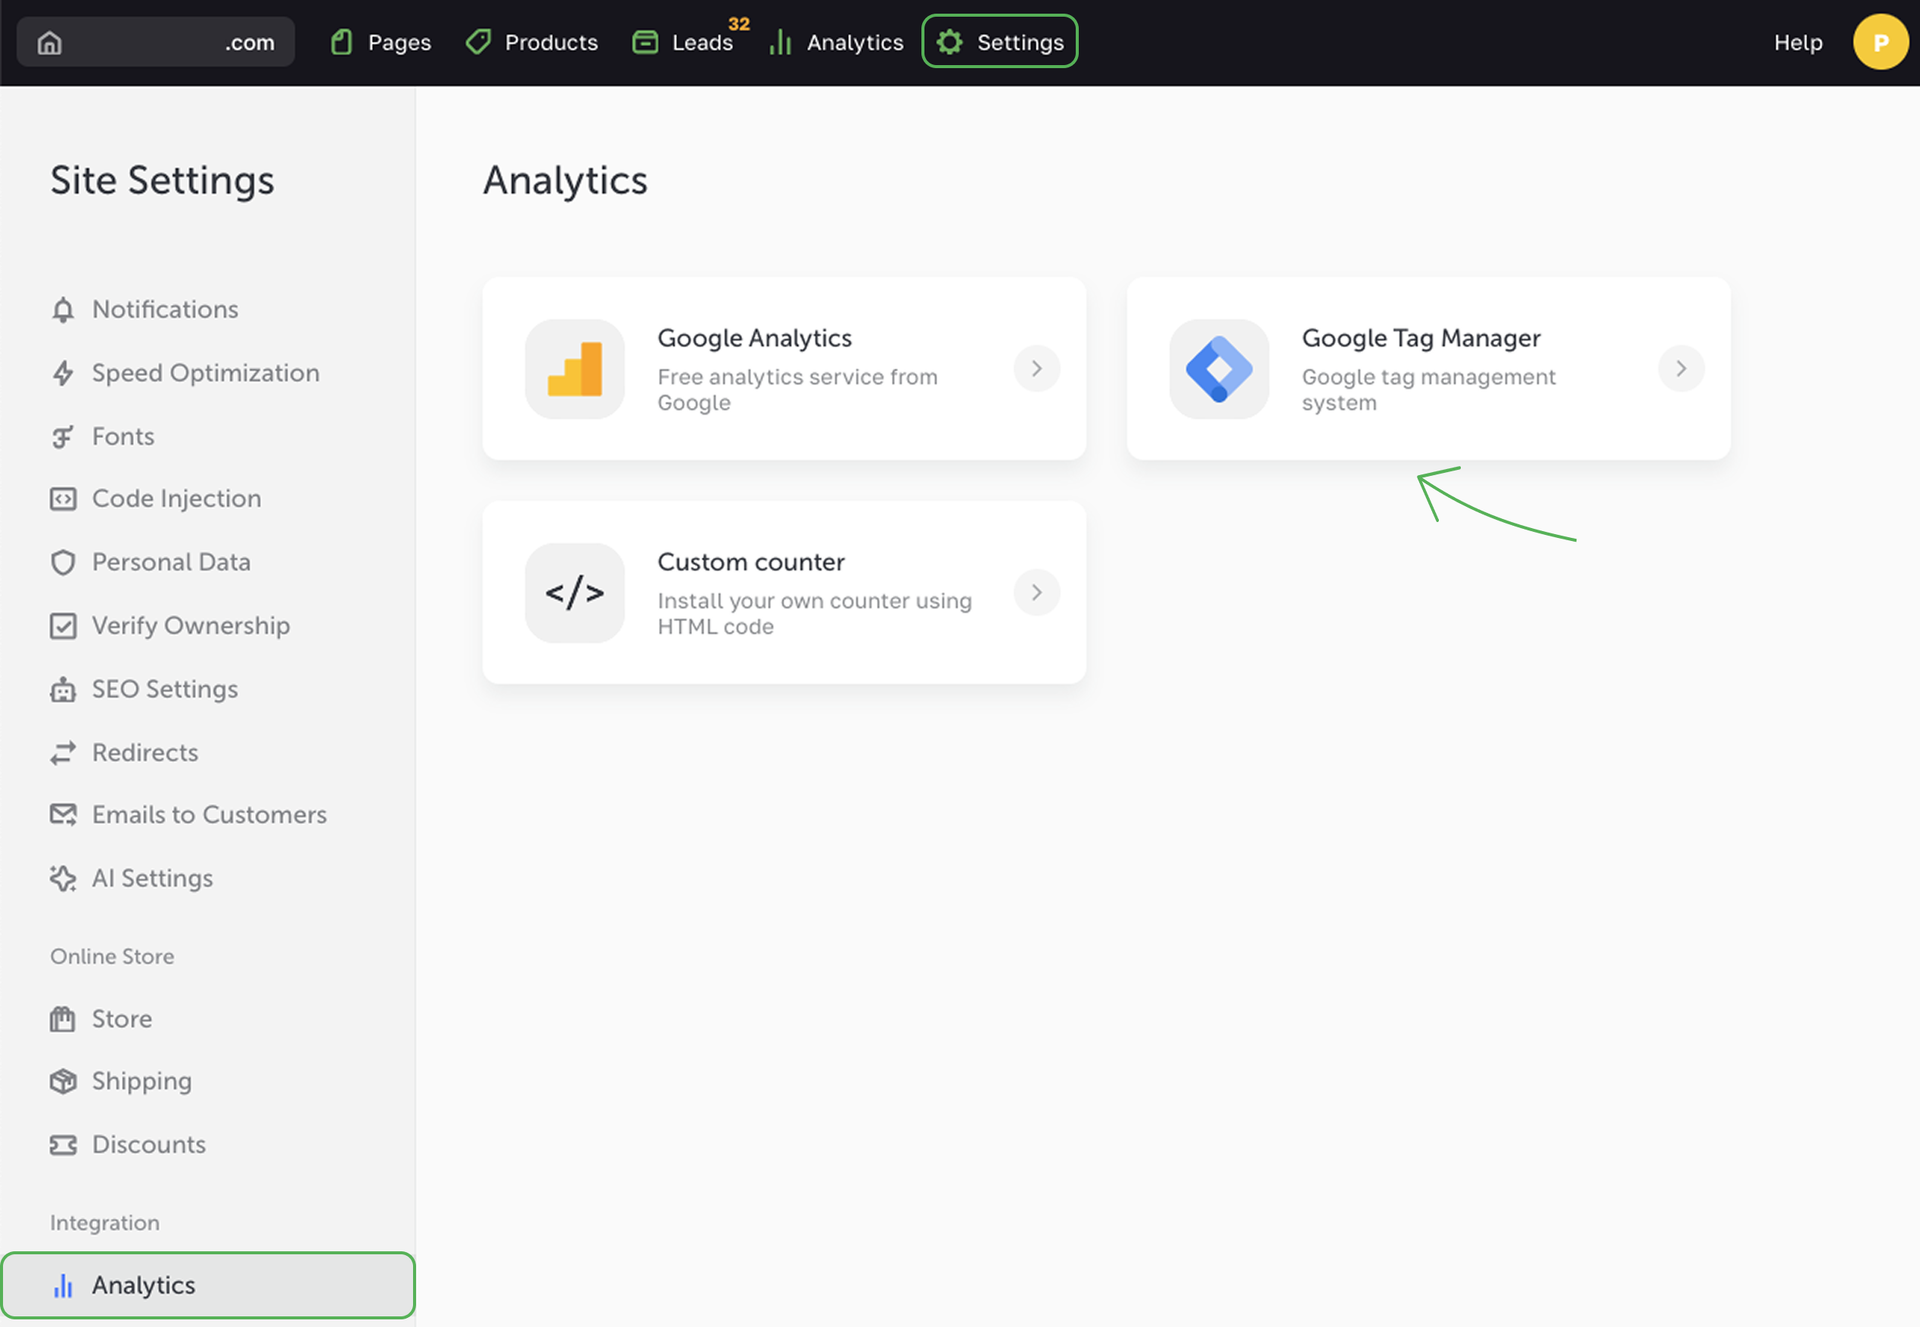The height and width of the screenshot is (1327, 1920).
Task: Open the Pages tab in top navigation
Action: [x=381, y=42]
